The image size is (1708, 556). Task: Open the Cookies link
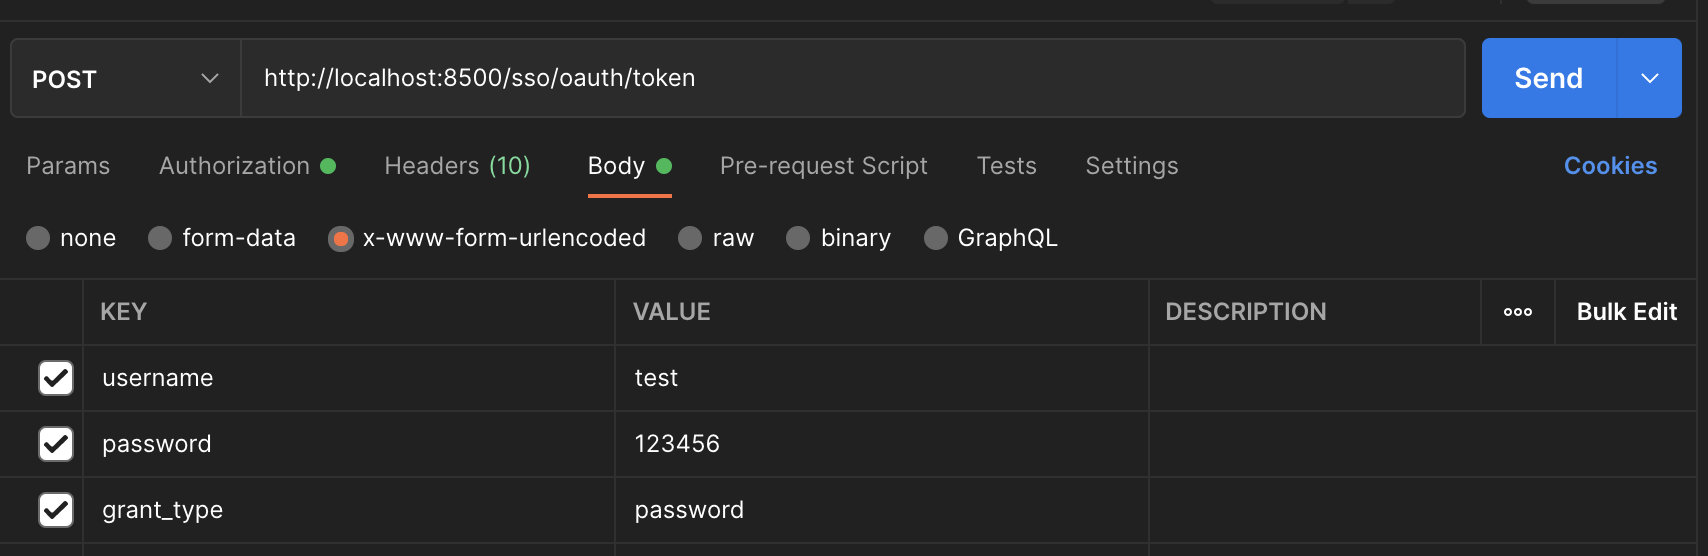pyautogui.click(x=1610, y=166)
